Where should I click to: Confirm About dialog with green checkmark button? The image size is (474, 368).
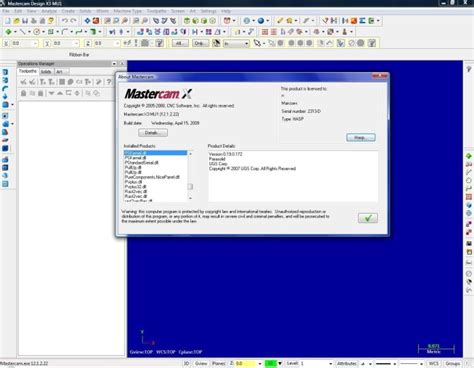click(x=368, y=218)
